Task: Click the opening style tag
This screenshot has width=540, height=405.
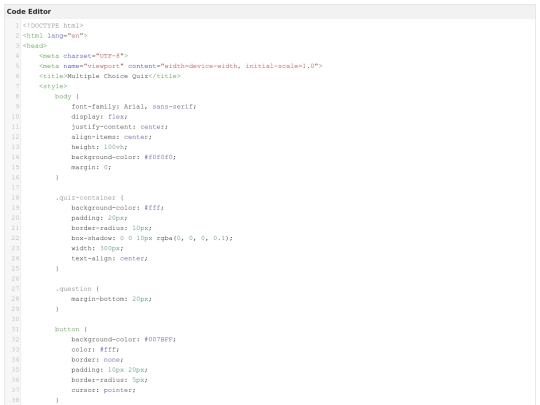Action: coord(53,86)
